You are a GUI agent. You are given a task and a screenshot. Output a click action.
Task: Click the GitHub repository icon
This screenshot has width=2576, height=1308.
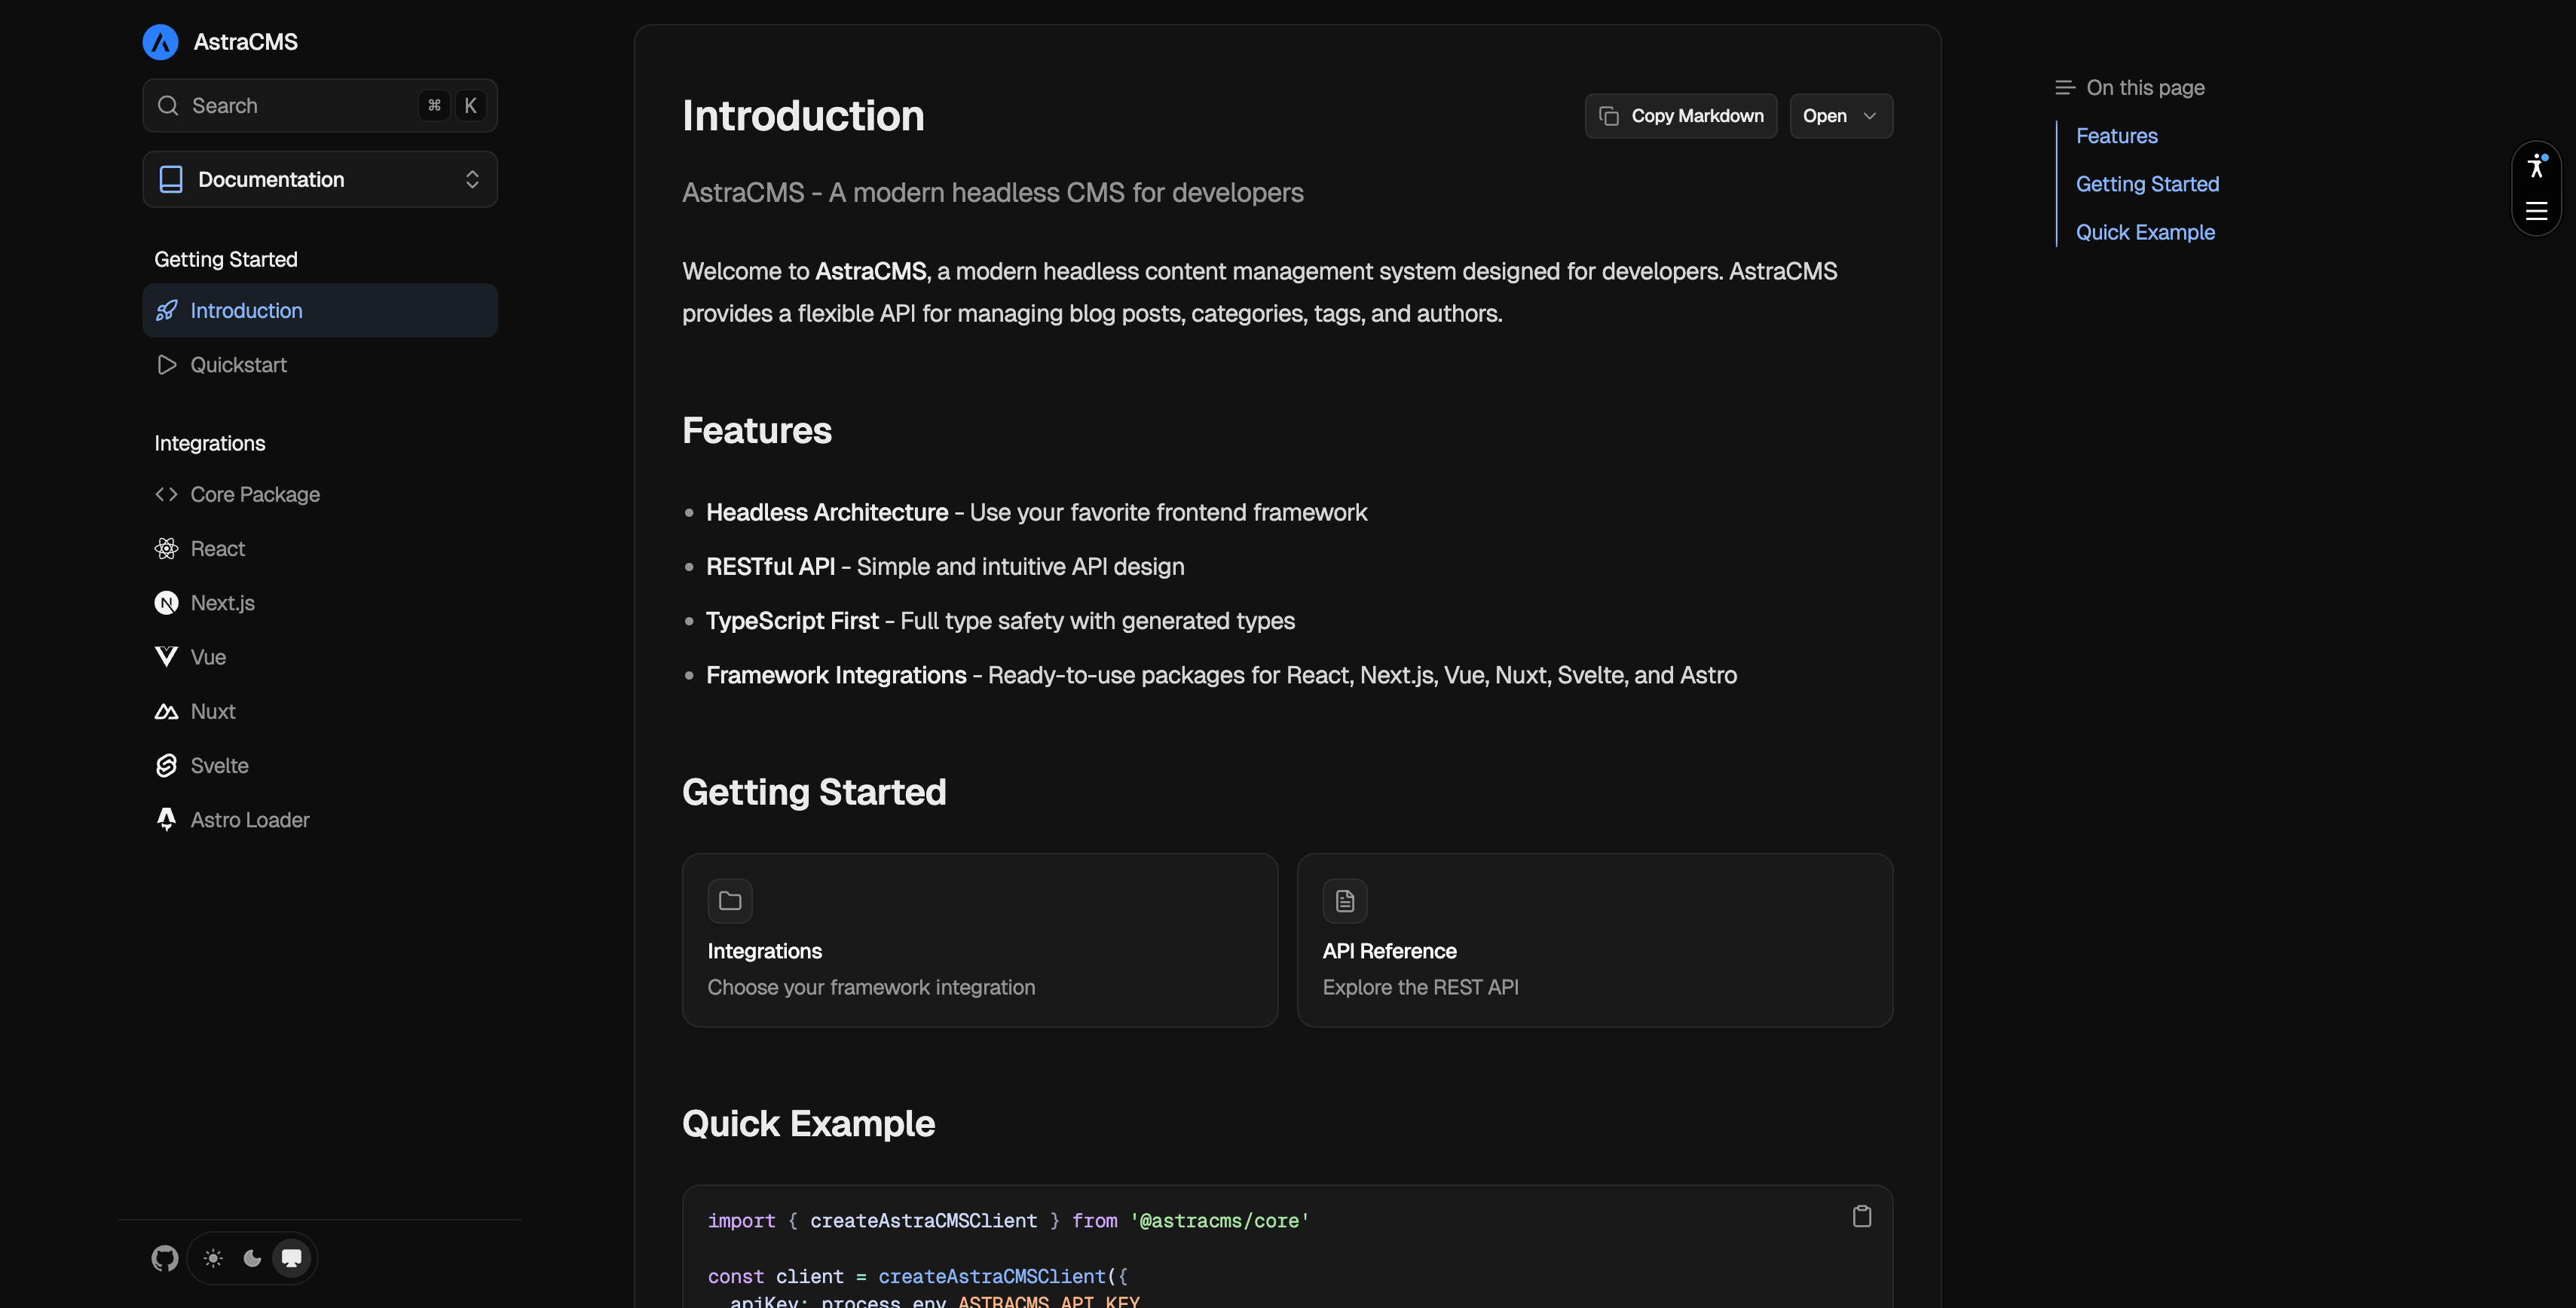tap(164, 1258)
